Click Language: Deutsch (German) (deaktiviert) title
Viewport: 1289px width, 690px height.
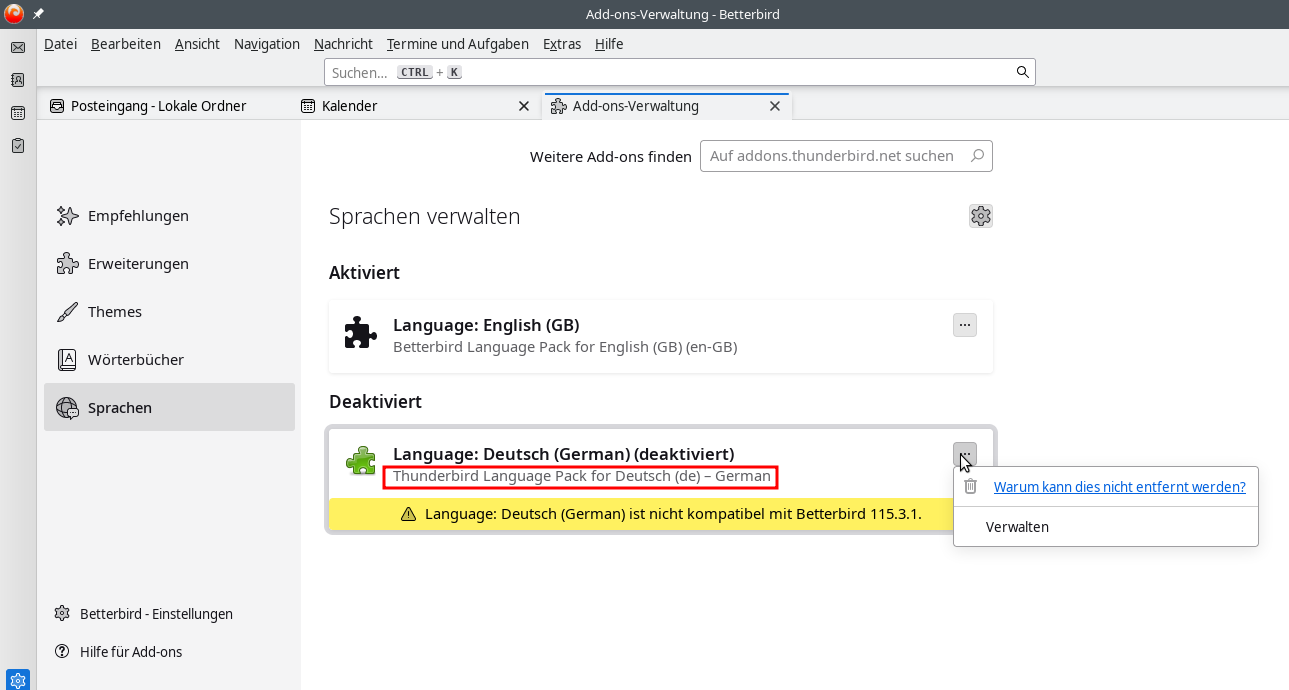(563, 454)
